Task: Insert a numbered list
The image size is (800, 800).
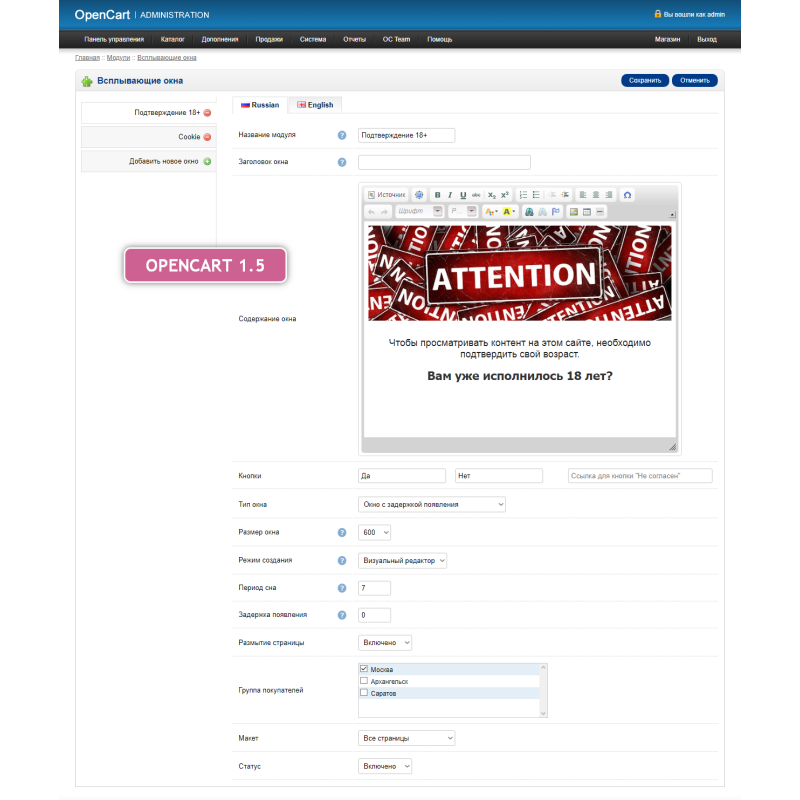Action: pos(523,195)
